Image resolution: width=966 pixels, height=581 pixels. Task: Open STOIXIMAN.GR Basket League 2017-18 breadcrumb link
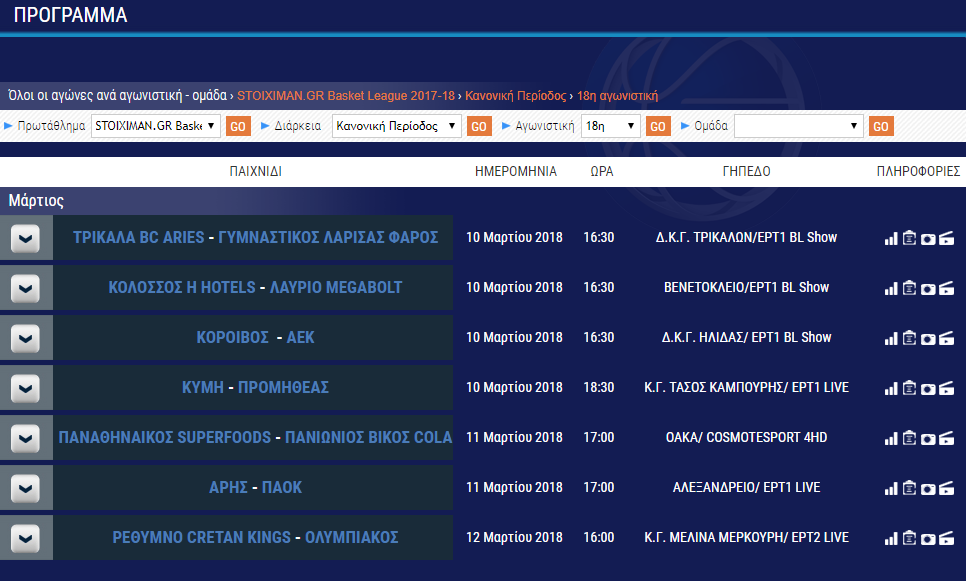(346, 95)
